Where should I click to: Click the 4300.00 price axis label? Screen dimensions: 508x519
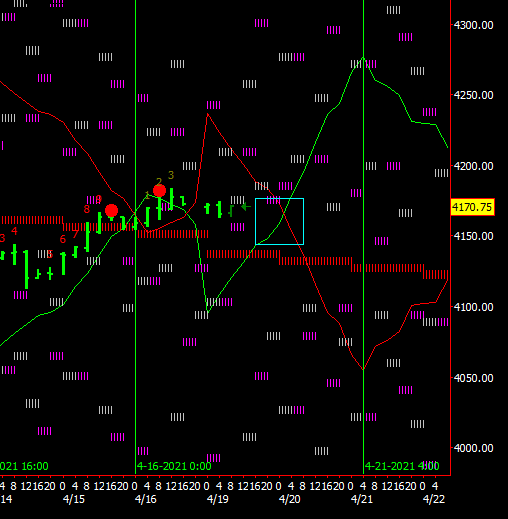click(473, 25)
